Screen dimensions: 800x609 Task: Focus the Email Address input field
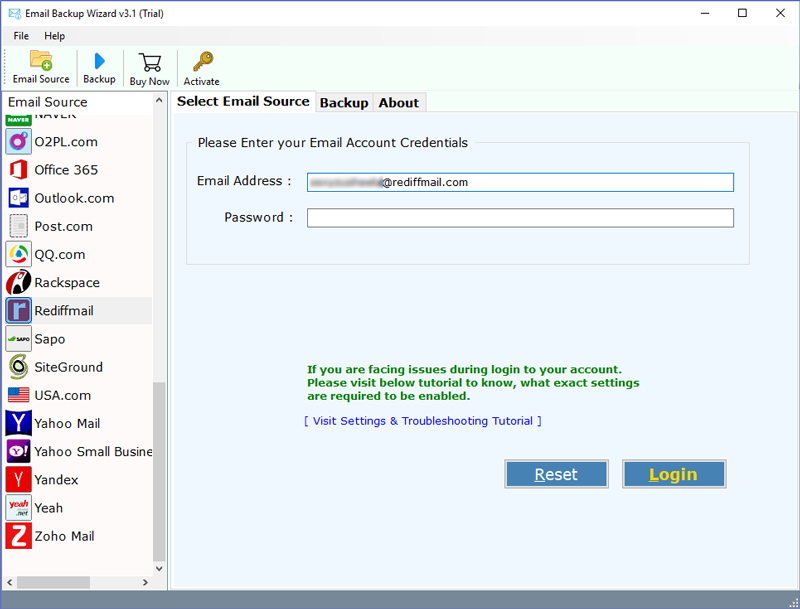520,182
